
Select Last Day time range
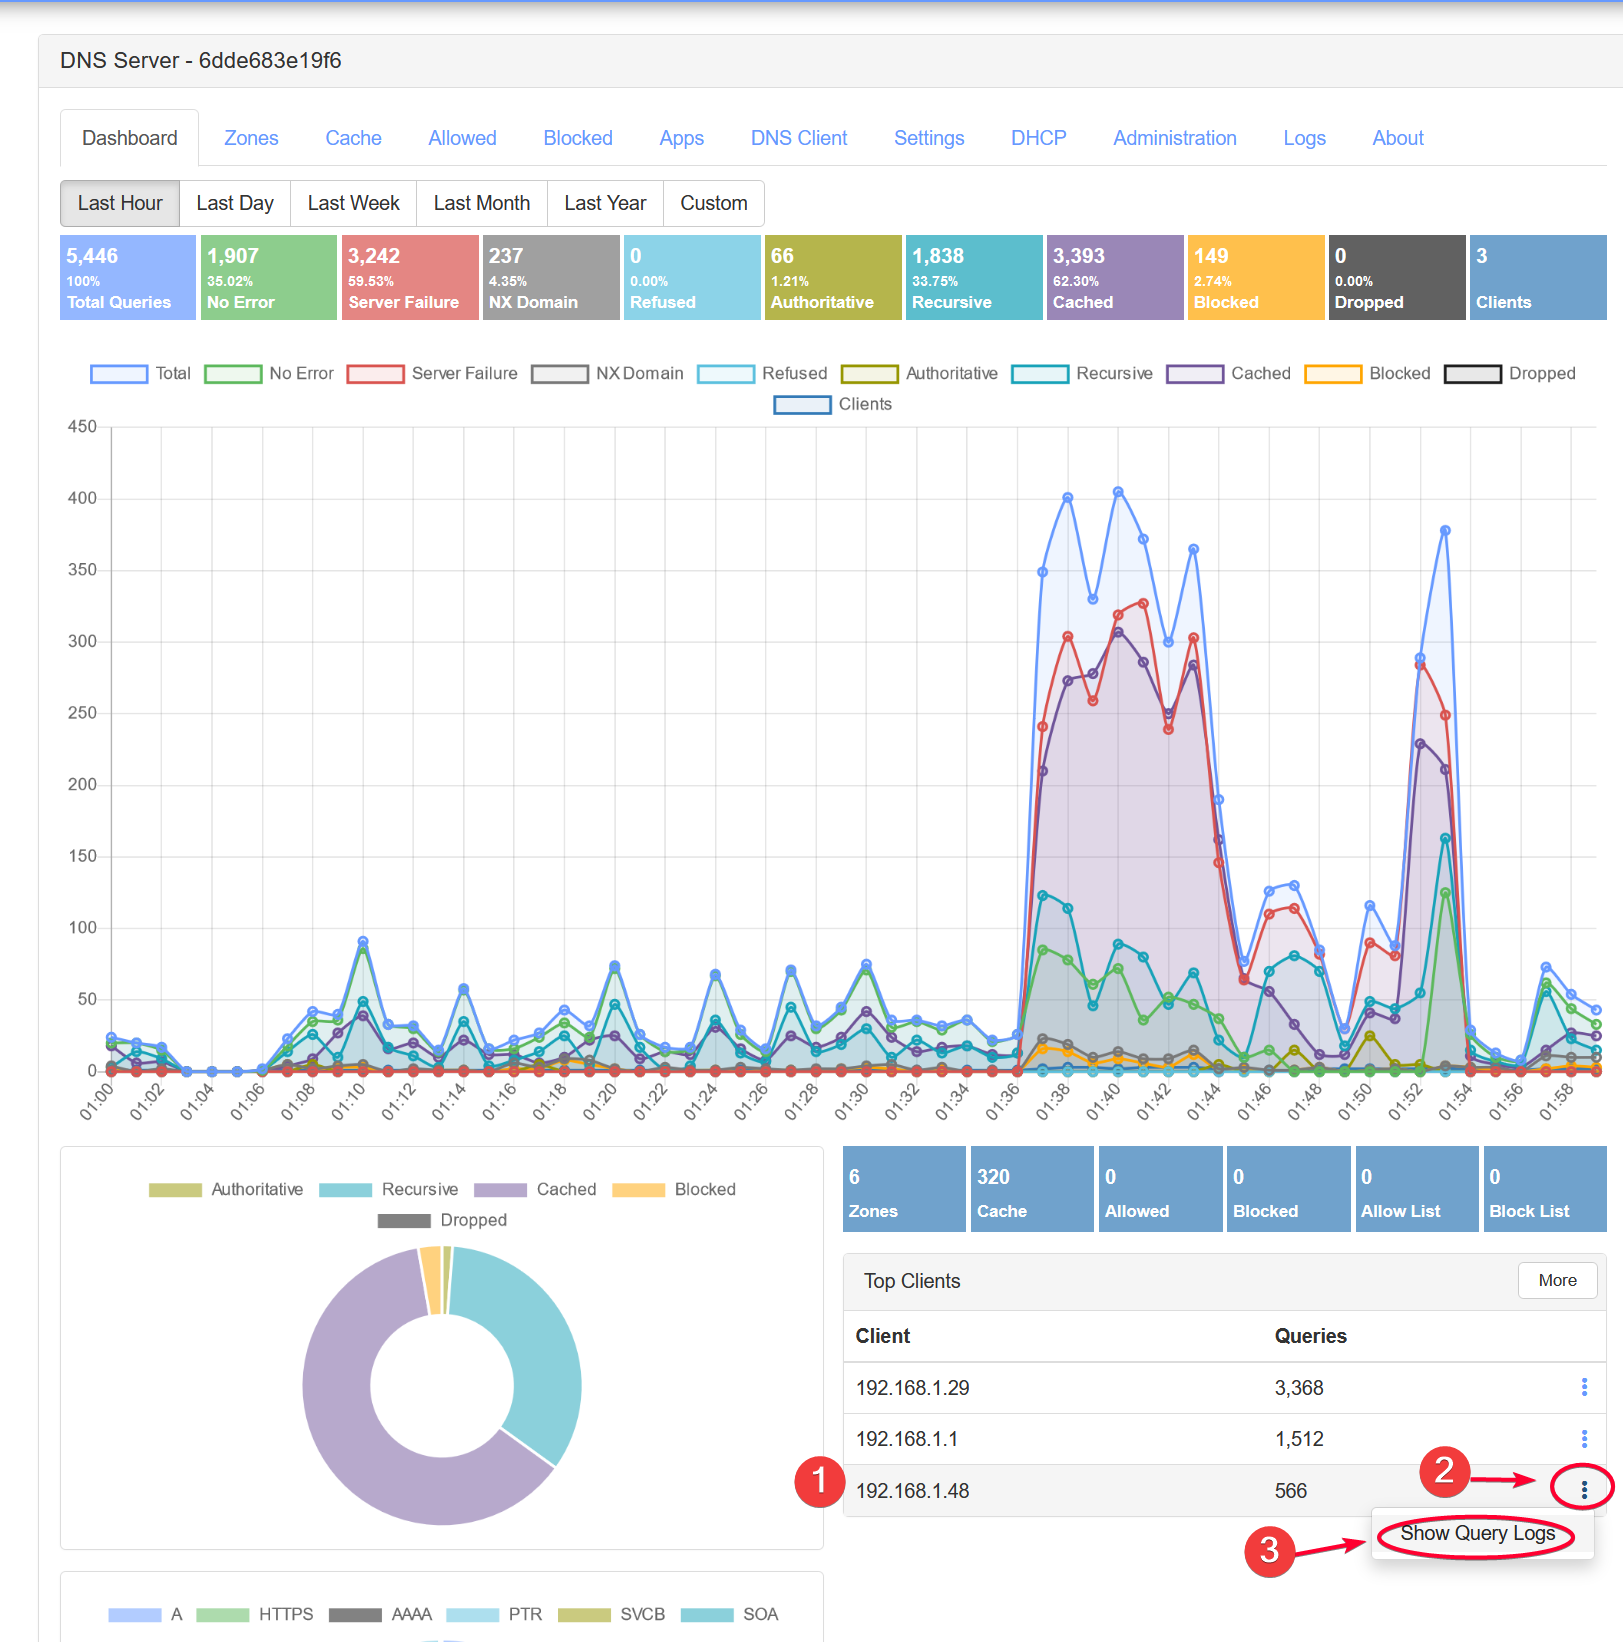(x=235, y=203)
